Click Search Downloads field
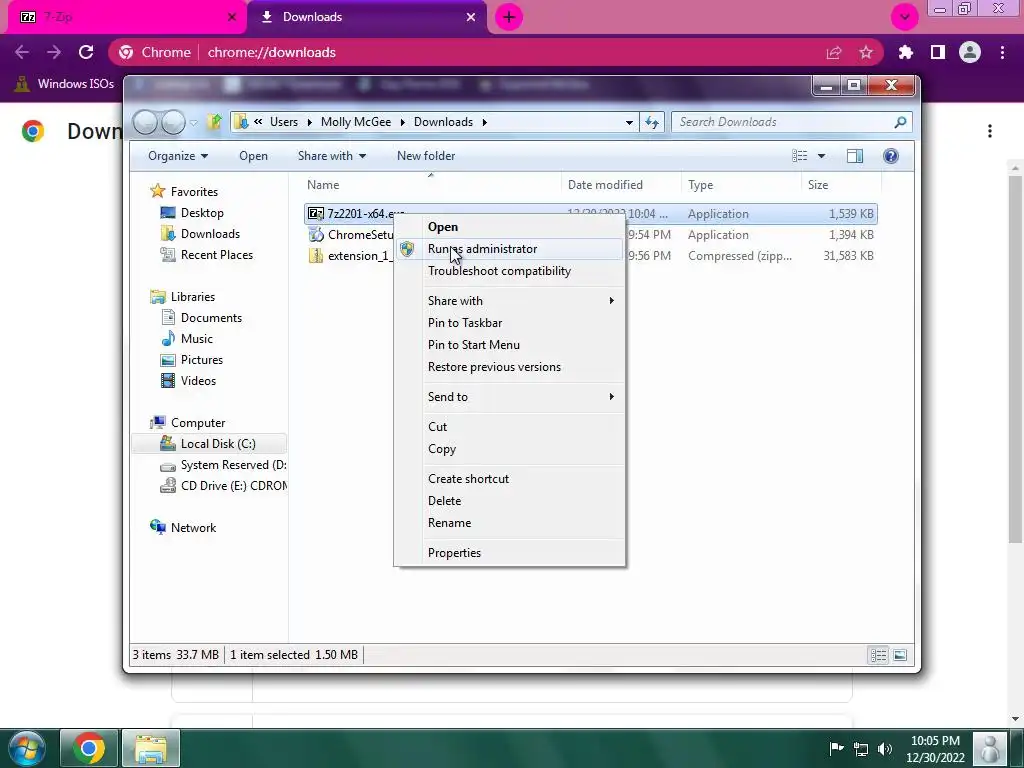The width and height of the screenshot is (1024, 768). point(792,122)
